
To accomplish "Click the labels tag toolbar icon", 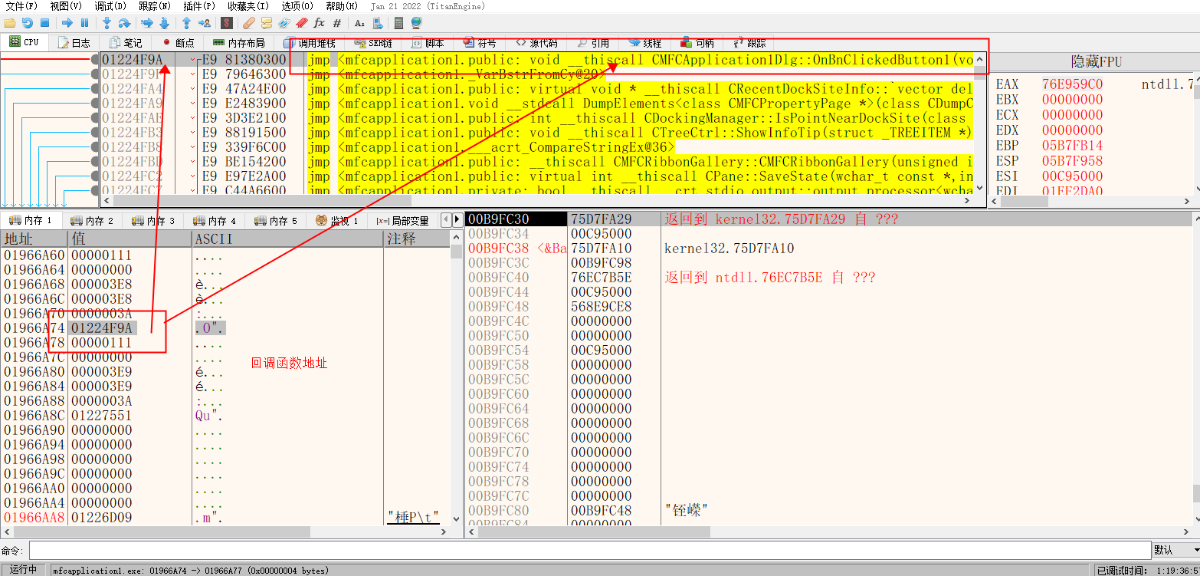I will pyautogui.click(x=284, y=23).
